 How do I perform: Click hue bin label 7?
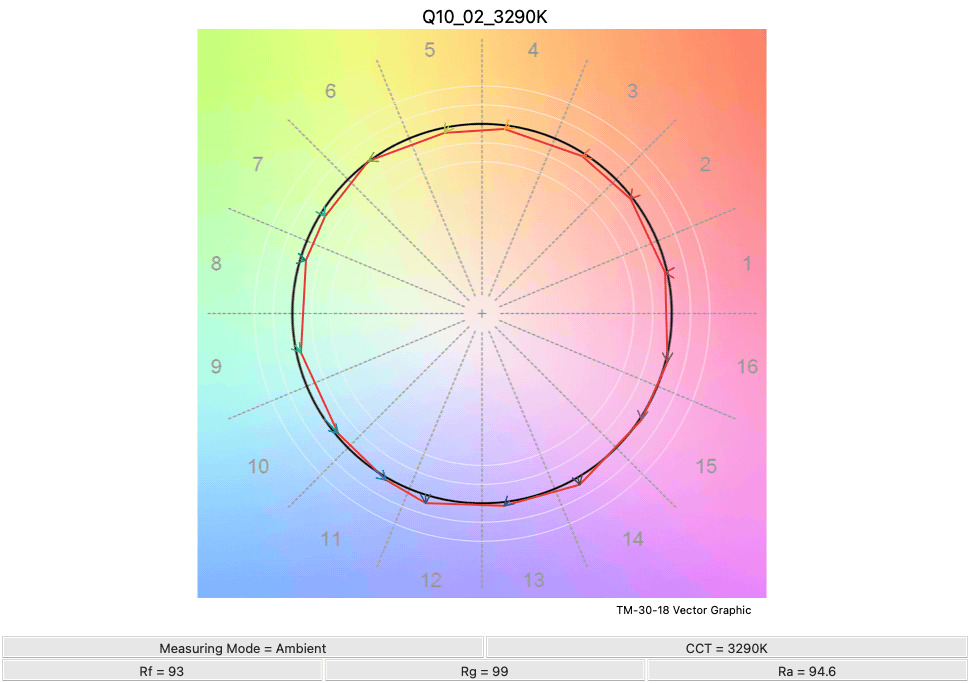tap(258, 165)
